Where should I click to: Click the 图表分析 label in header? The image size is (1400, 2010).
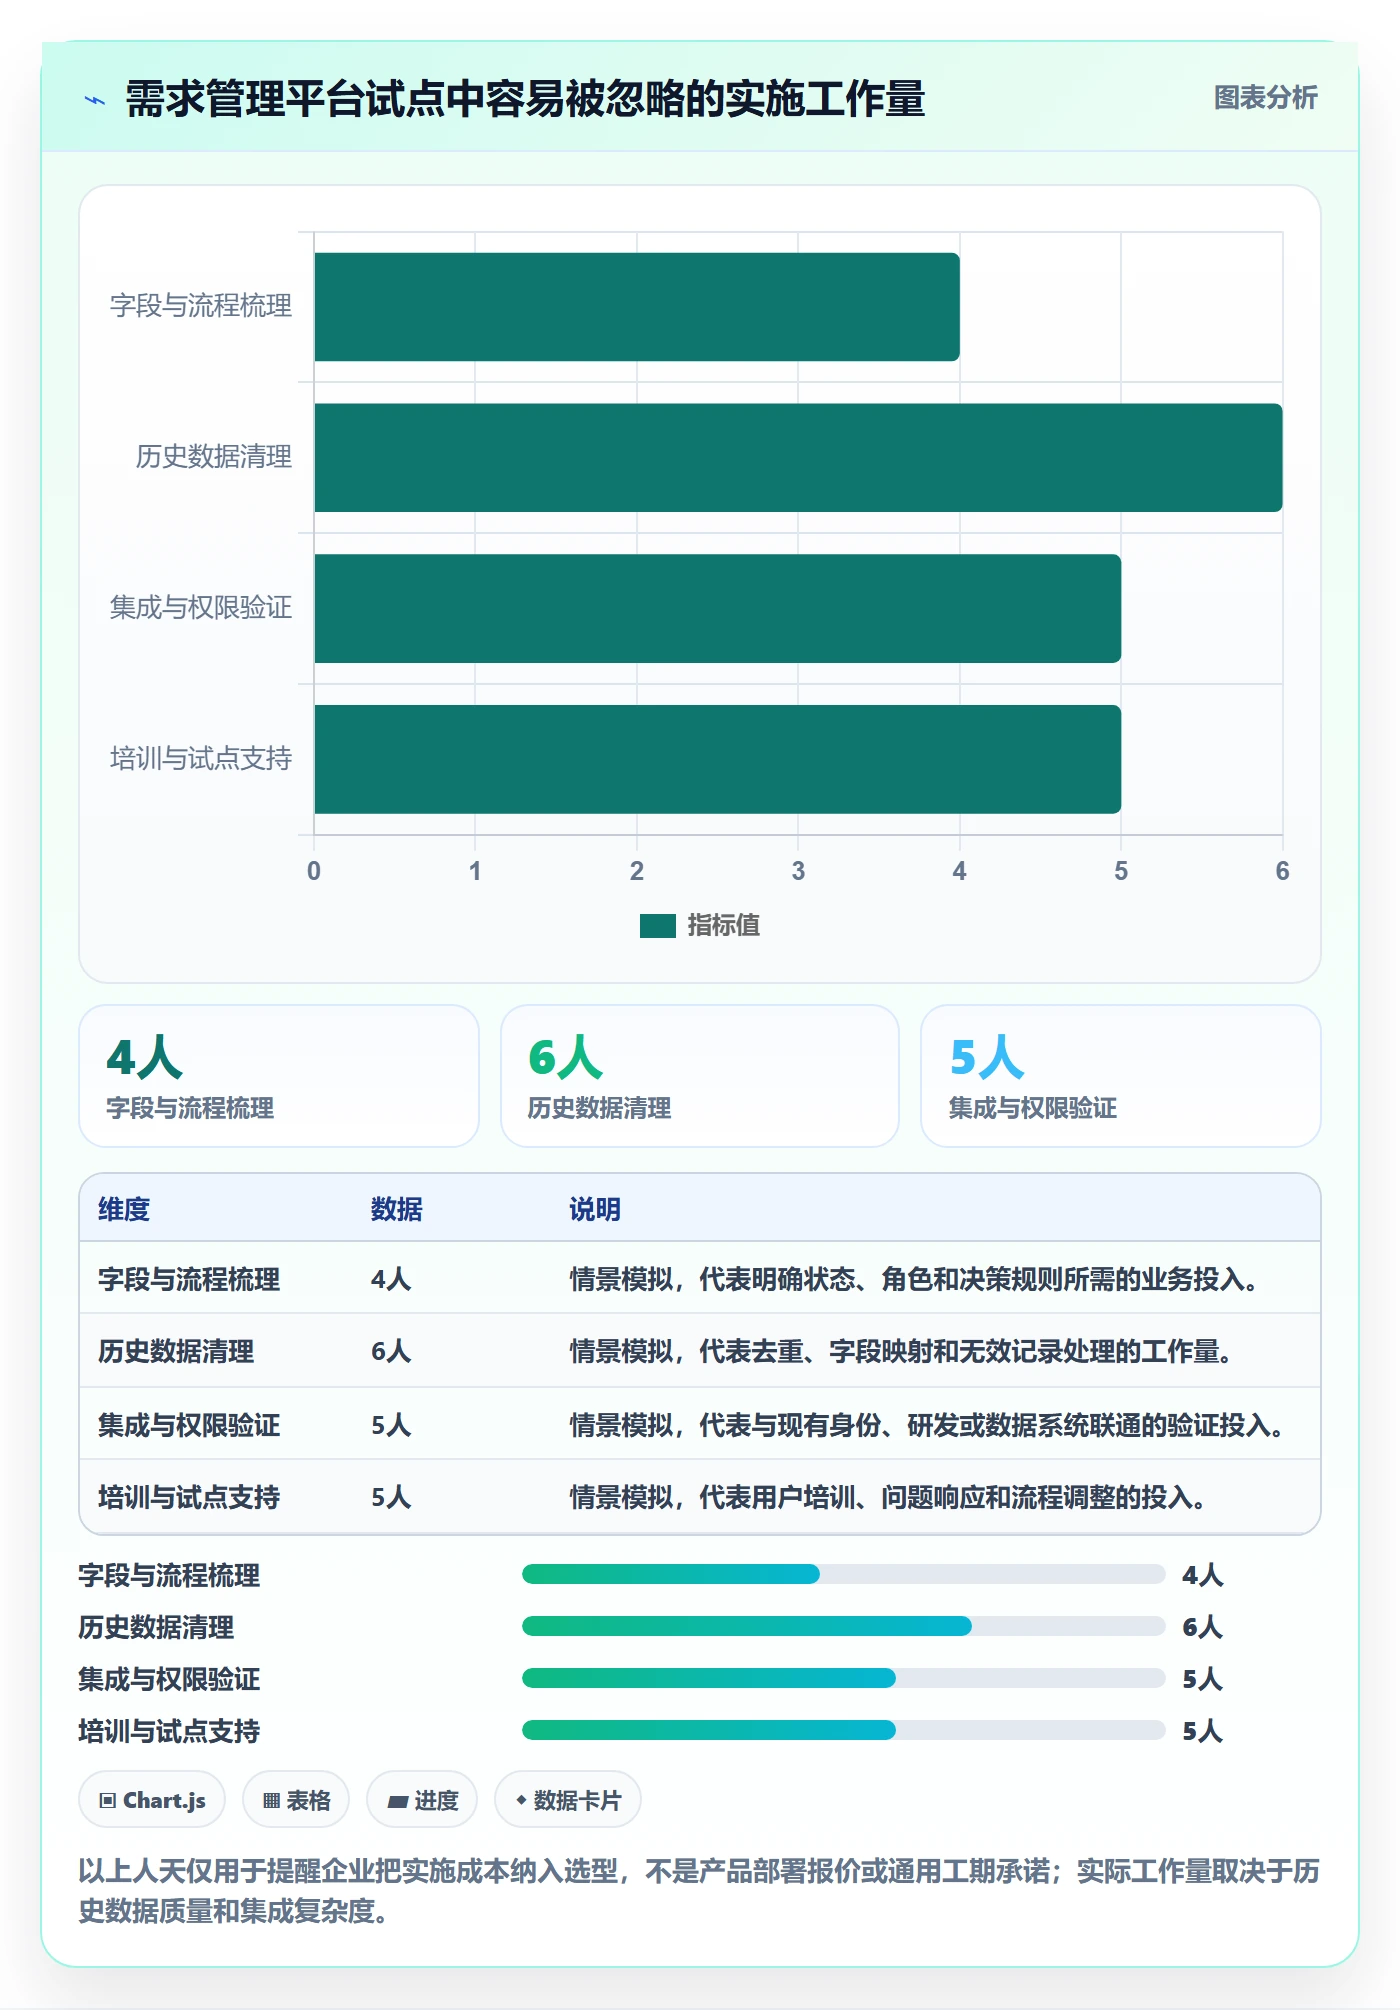[1265, 98]
